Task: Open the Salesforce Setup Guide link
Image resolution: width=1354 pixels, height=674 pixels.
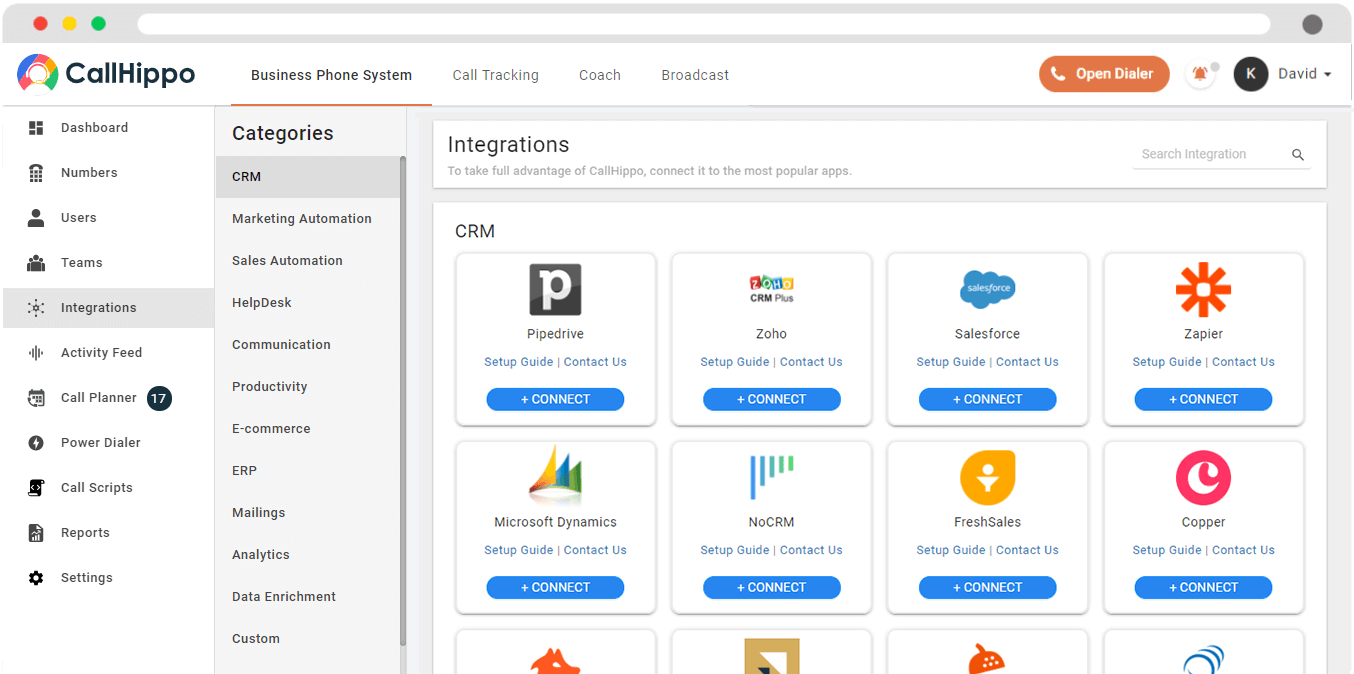Action: click(x=950, y=362)
